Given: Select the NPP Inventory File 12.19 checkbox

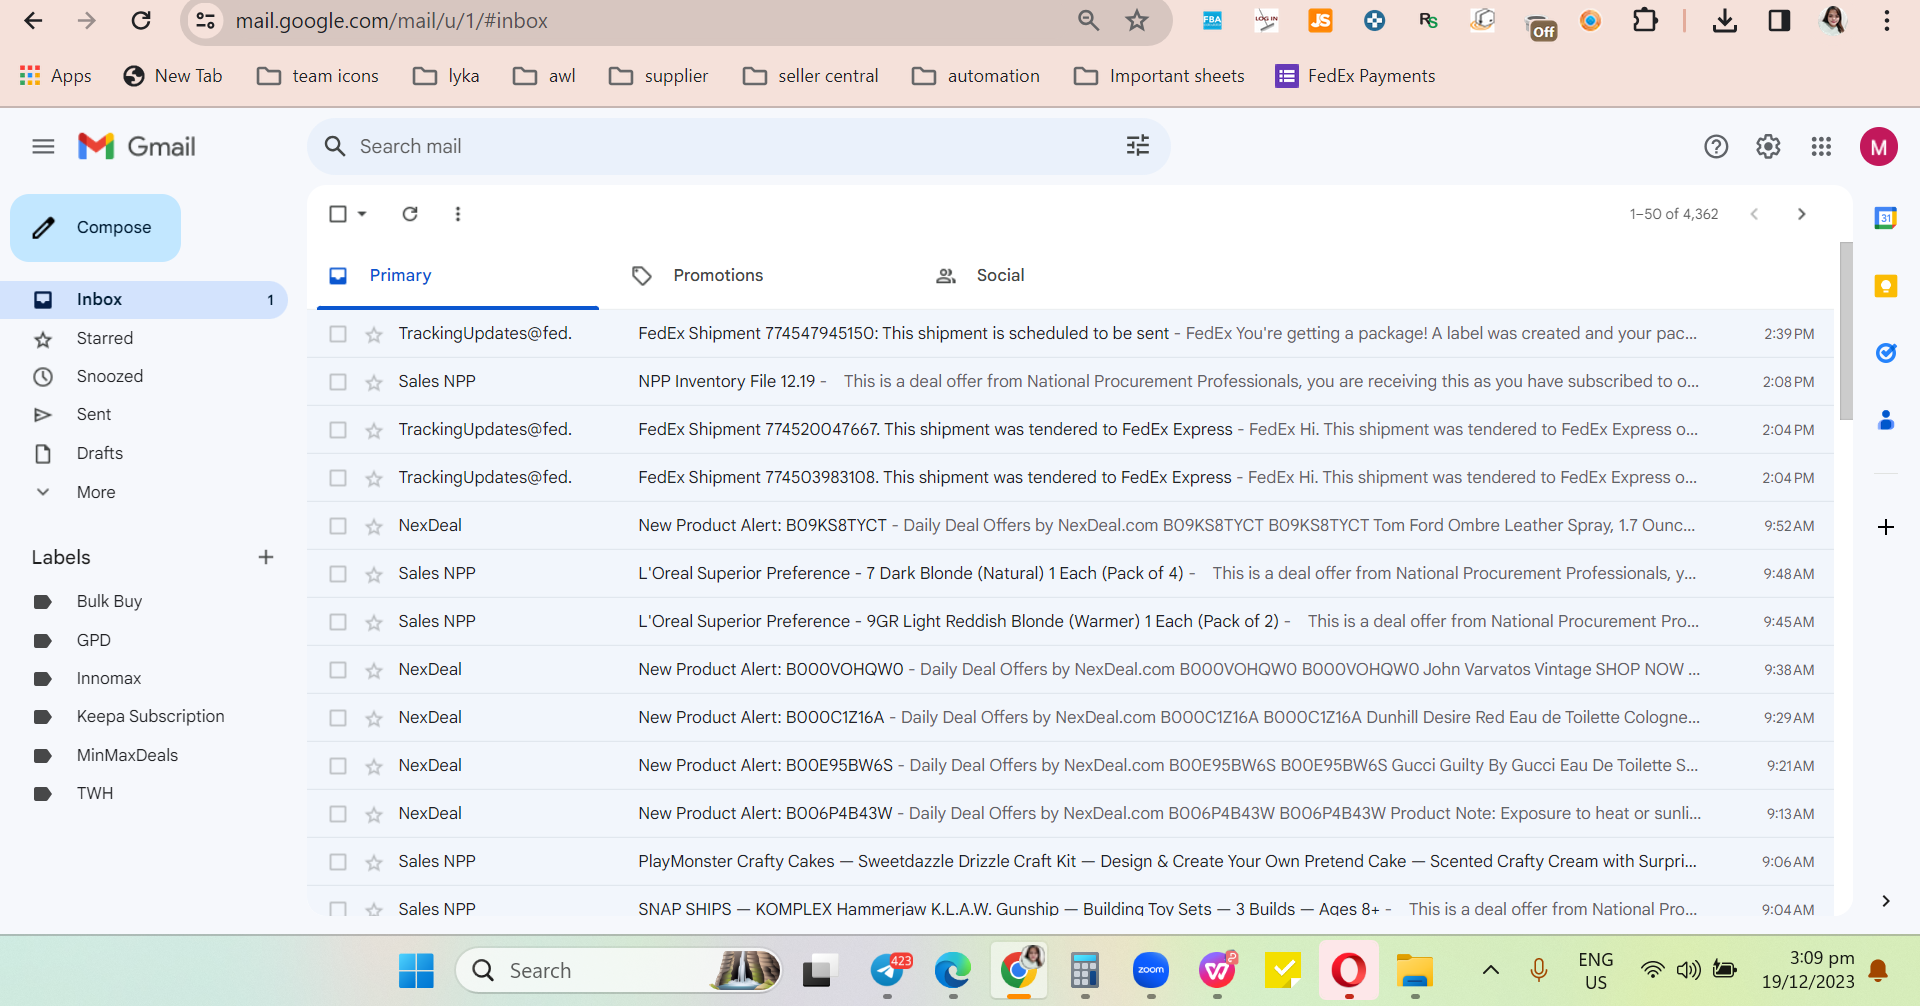Looking at the screenshot, I should 338,382.
